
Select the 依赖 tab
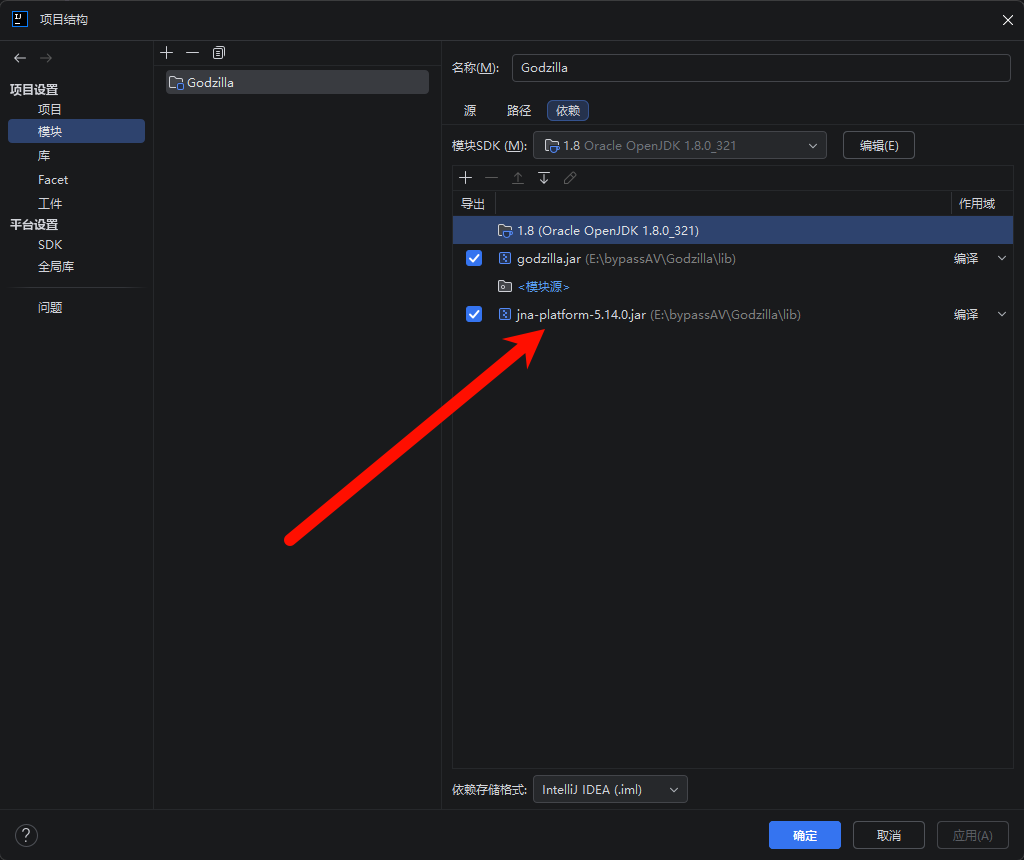pyautogui.click(x=568, y=111)
